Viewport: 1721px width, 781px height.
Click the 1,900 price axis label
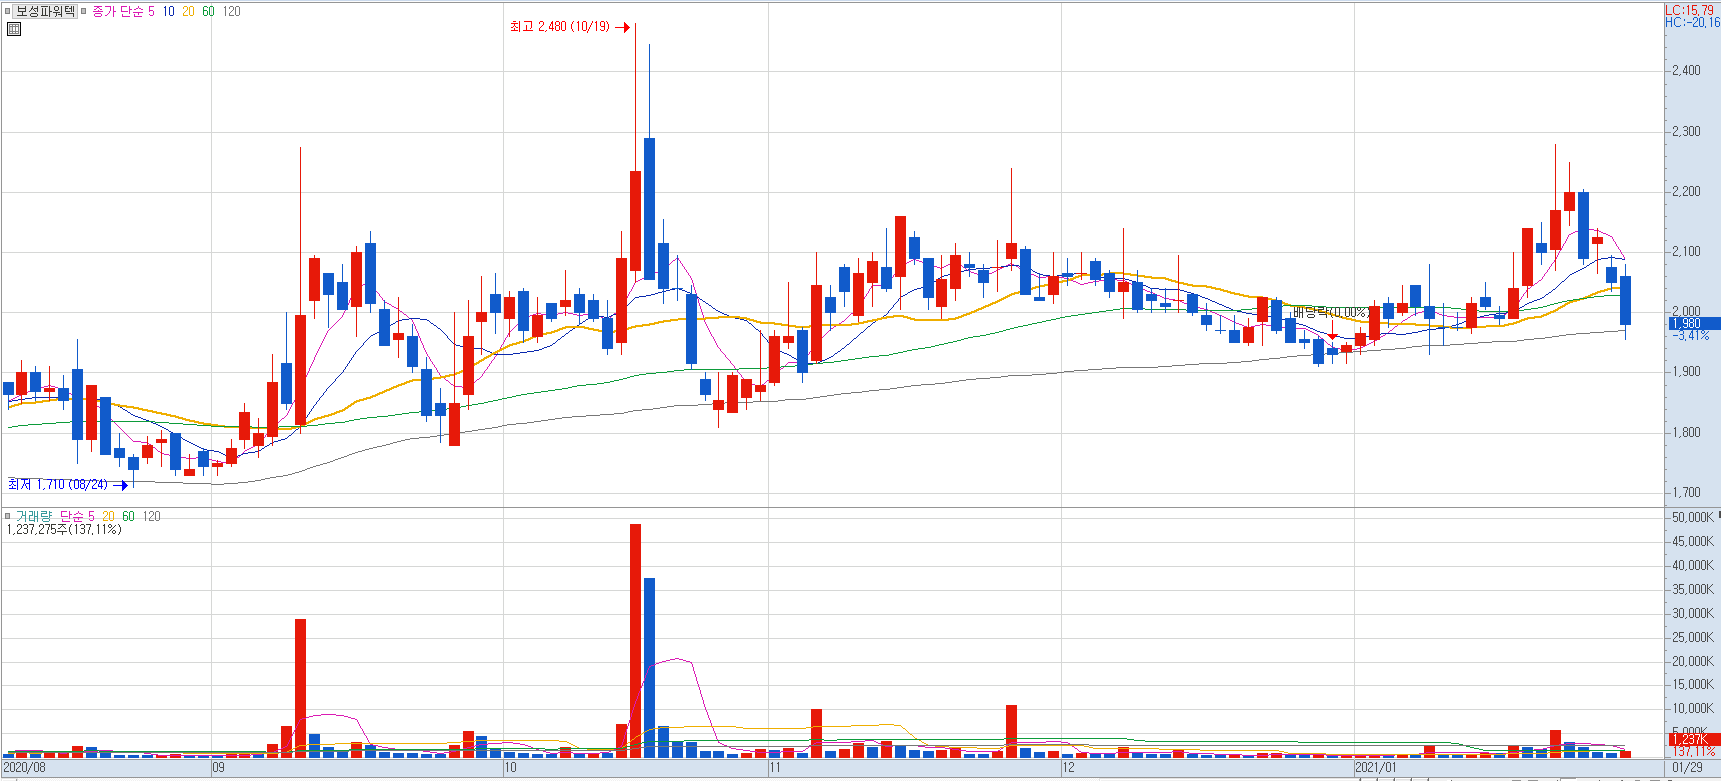1686,372
